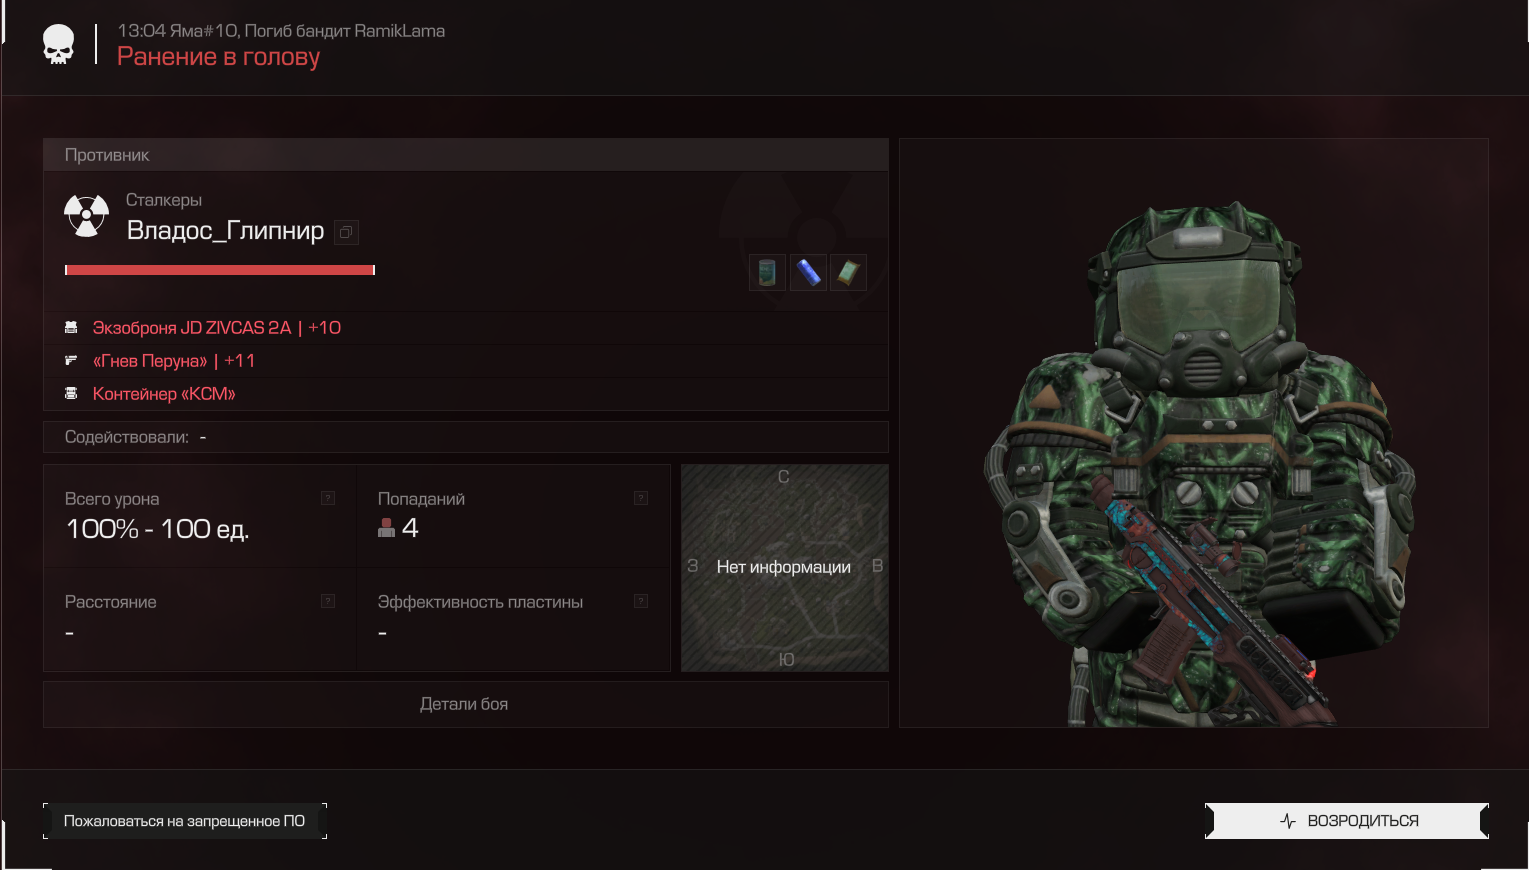Open the Контейнер «КСМ» item link
1529x870 pixels.
pos(164,394)
